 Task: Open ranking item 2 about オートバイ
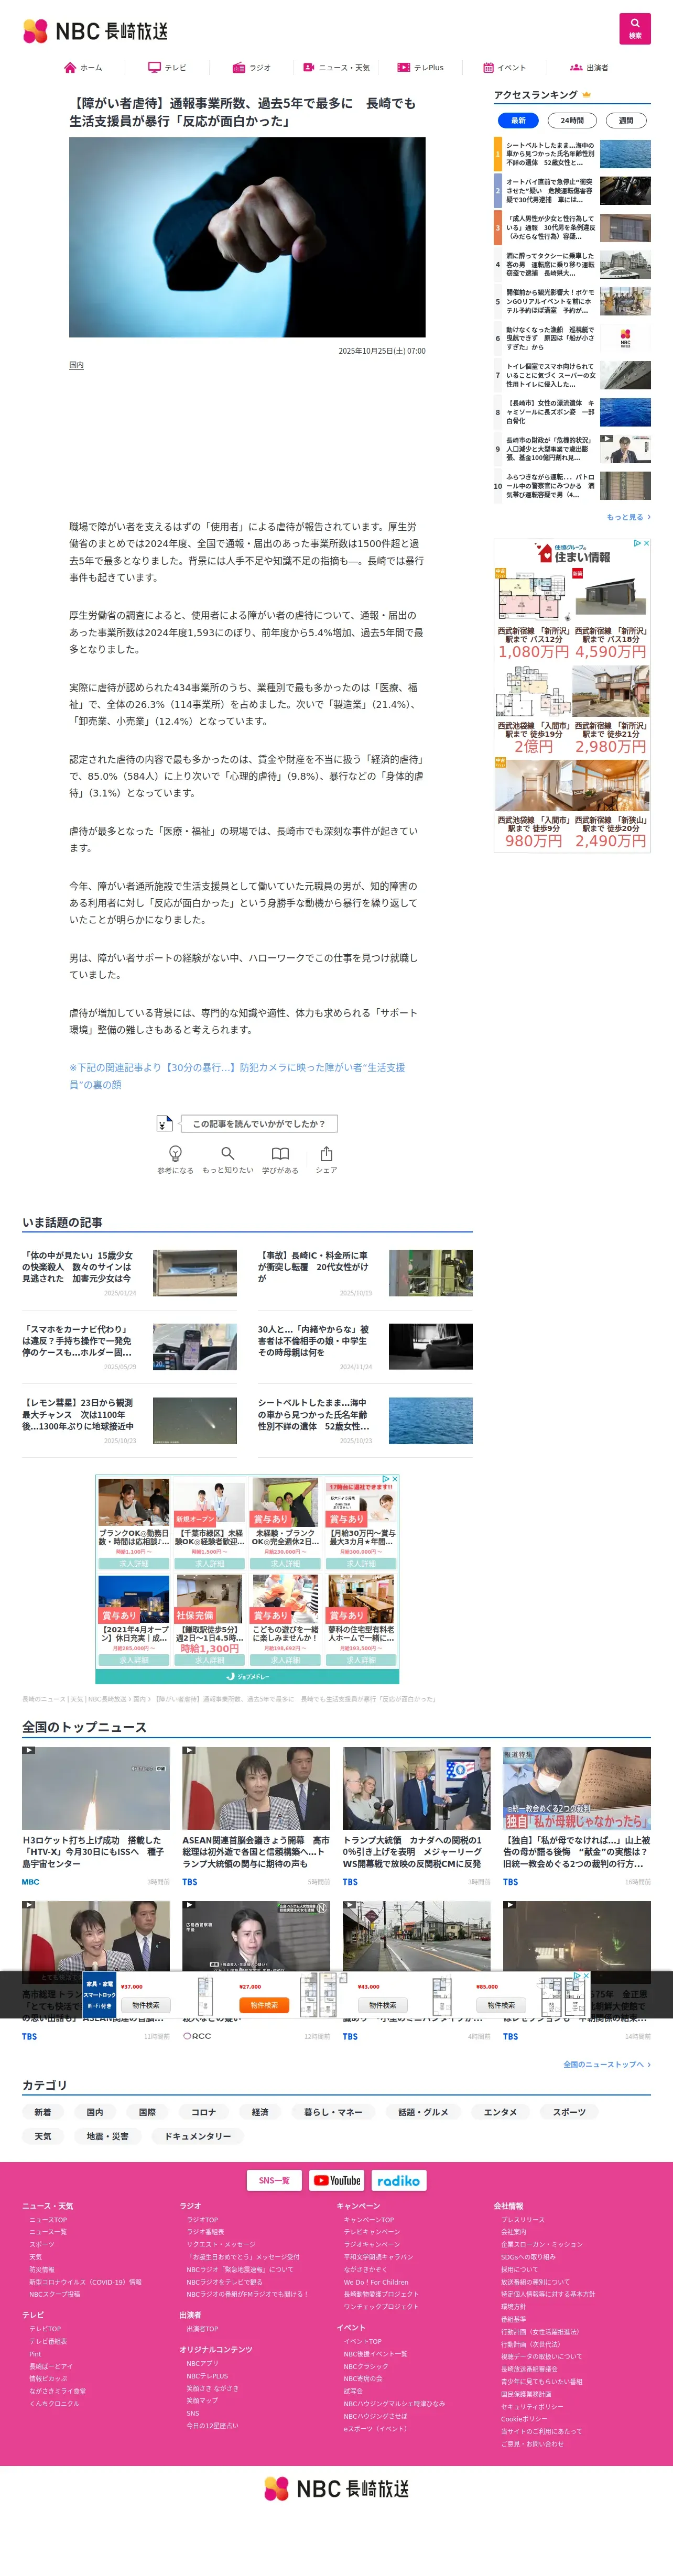572,191
